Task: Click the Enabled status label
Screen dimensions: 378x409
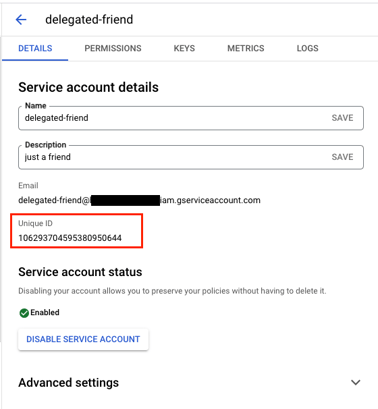Action: coord(45,312)
